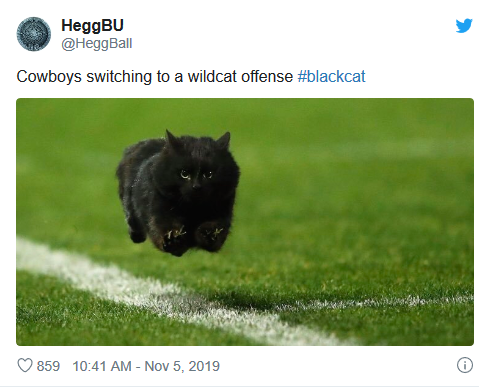The image size is (479, 387).
Task: Open the 10:41 AM timestamp link
Action: click(102, 366)
